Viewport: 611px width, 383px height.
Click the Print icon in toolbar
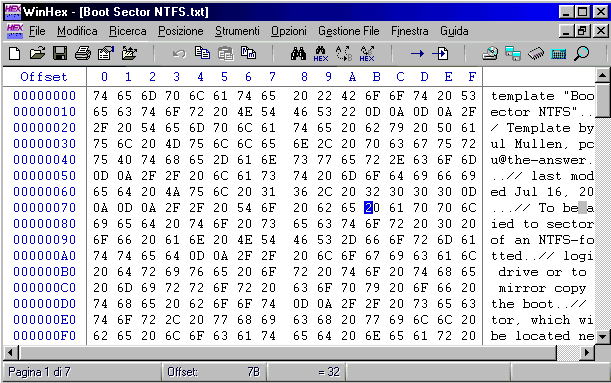(83, 53)
